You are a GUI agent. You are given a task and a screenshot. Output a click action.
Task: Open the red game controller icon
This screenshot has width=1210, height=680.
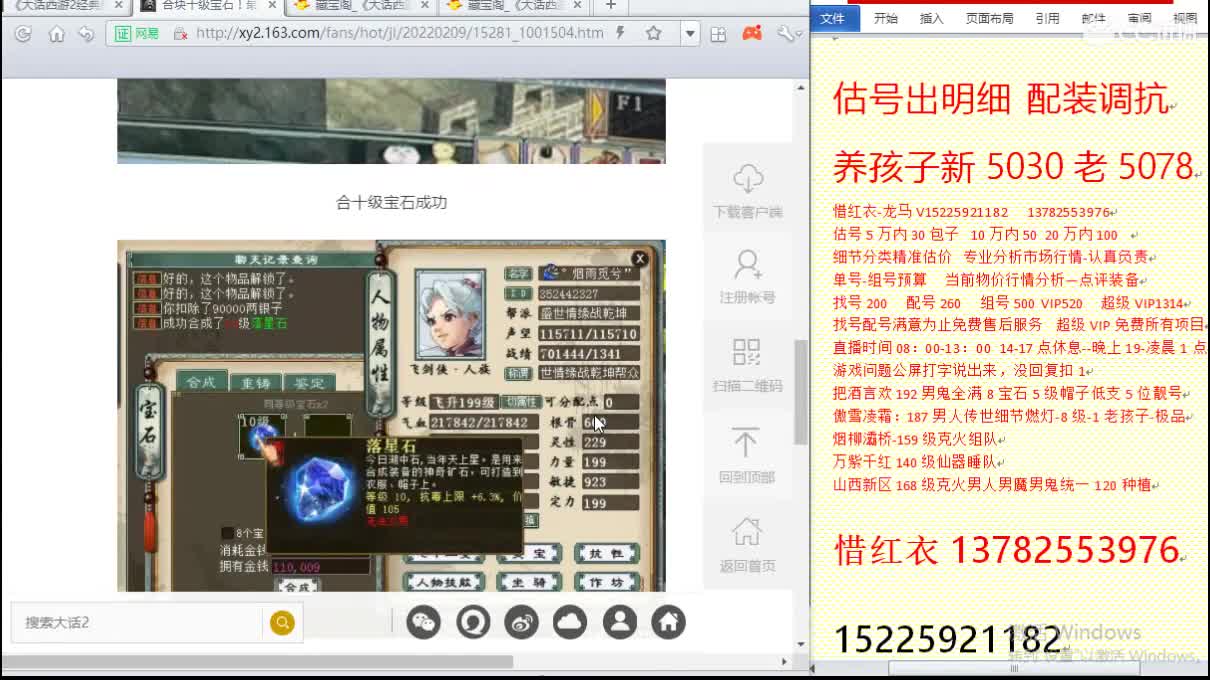click(752, 33)
